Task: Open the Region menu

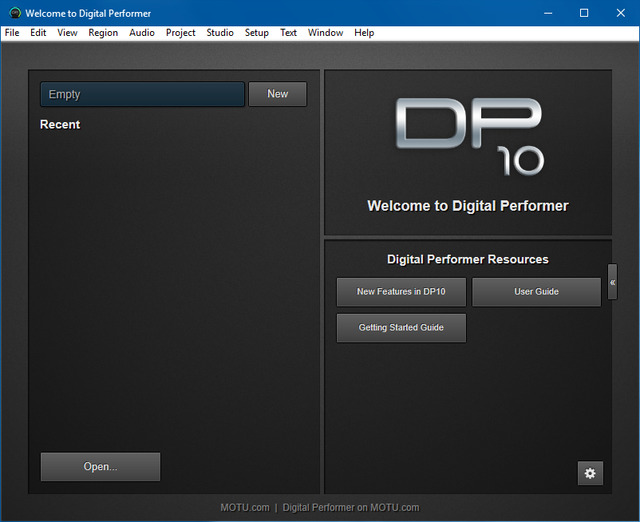Action: pyautogui.click(x=103, y=33)
